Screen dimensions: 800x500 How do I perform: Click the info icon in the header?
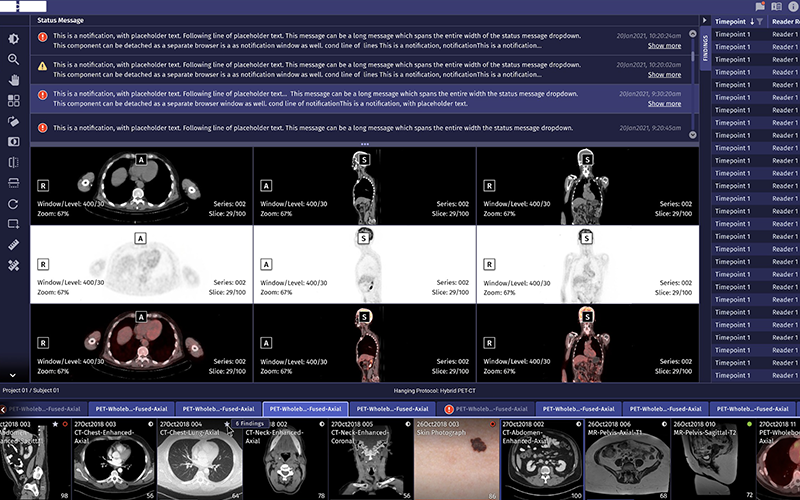click(x=794, y=6)
